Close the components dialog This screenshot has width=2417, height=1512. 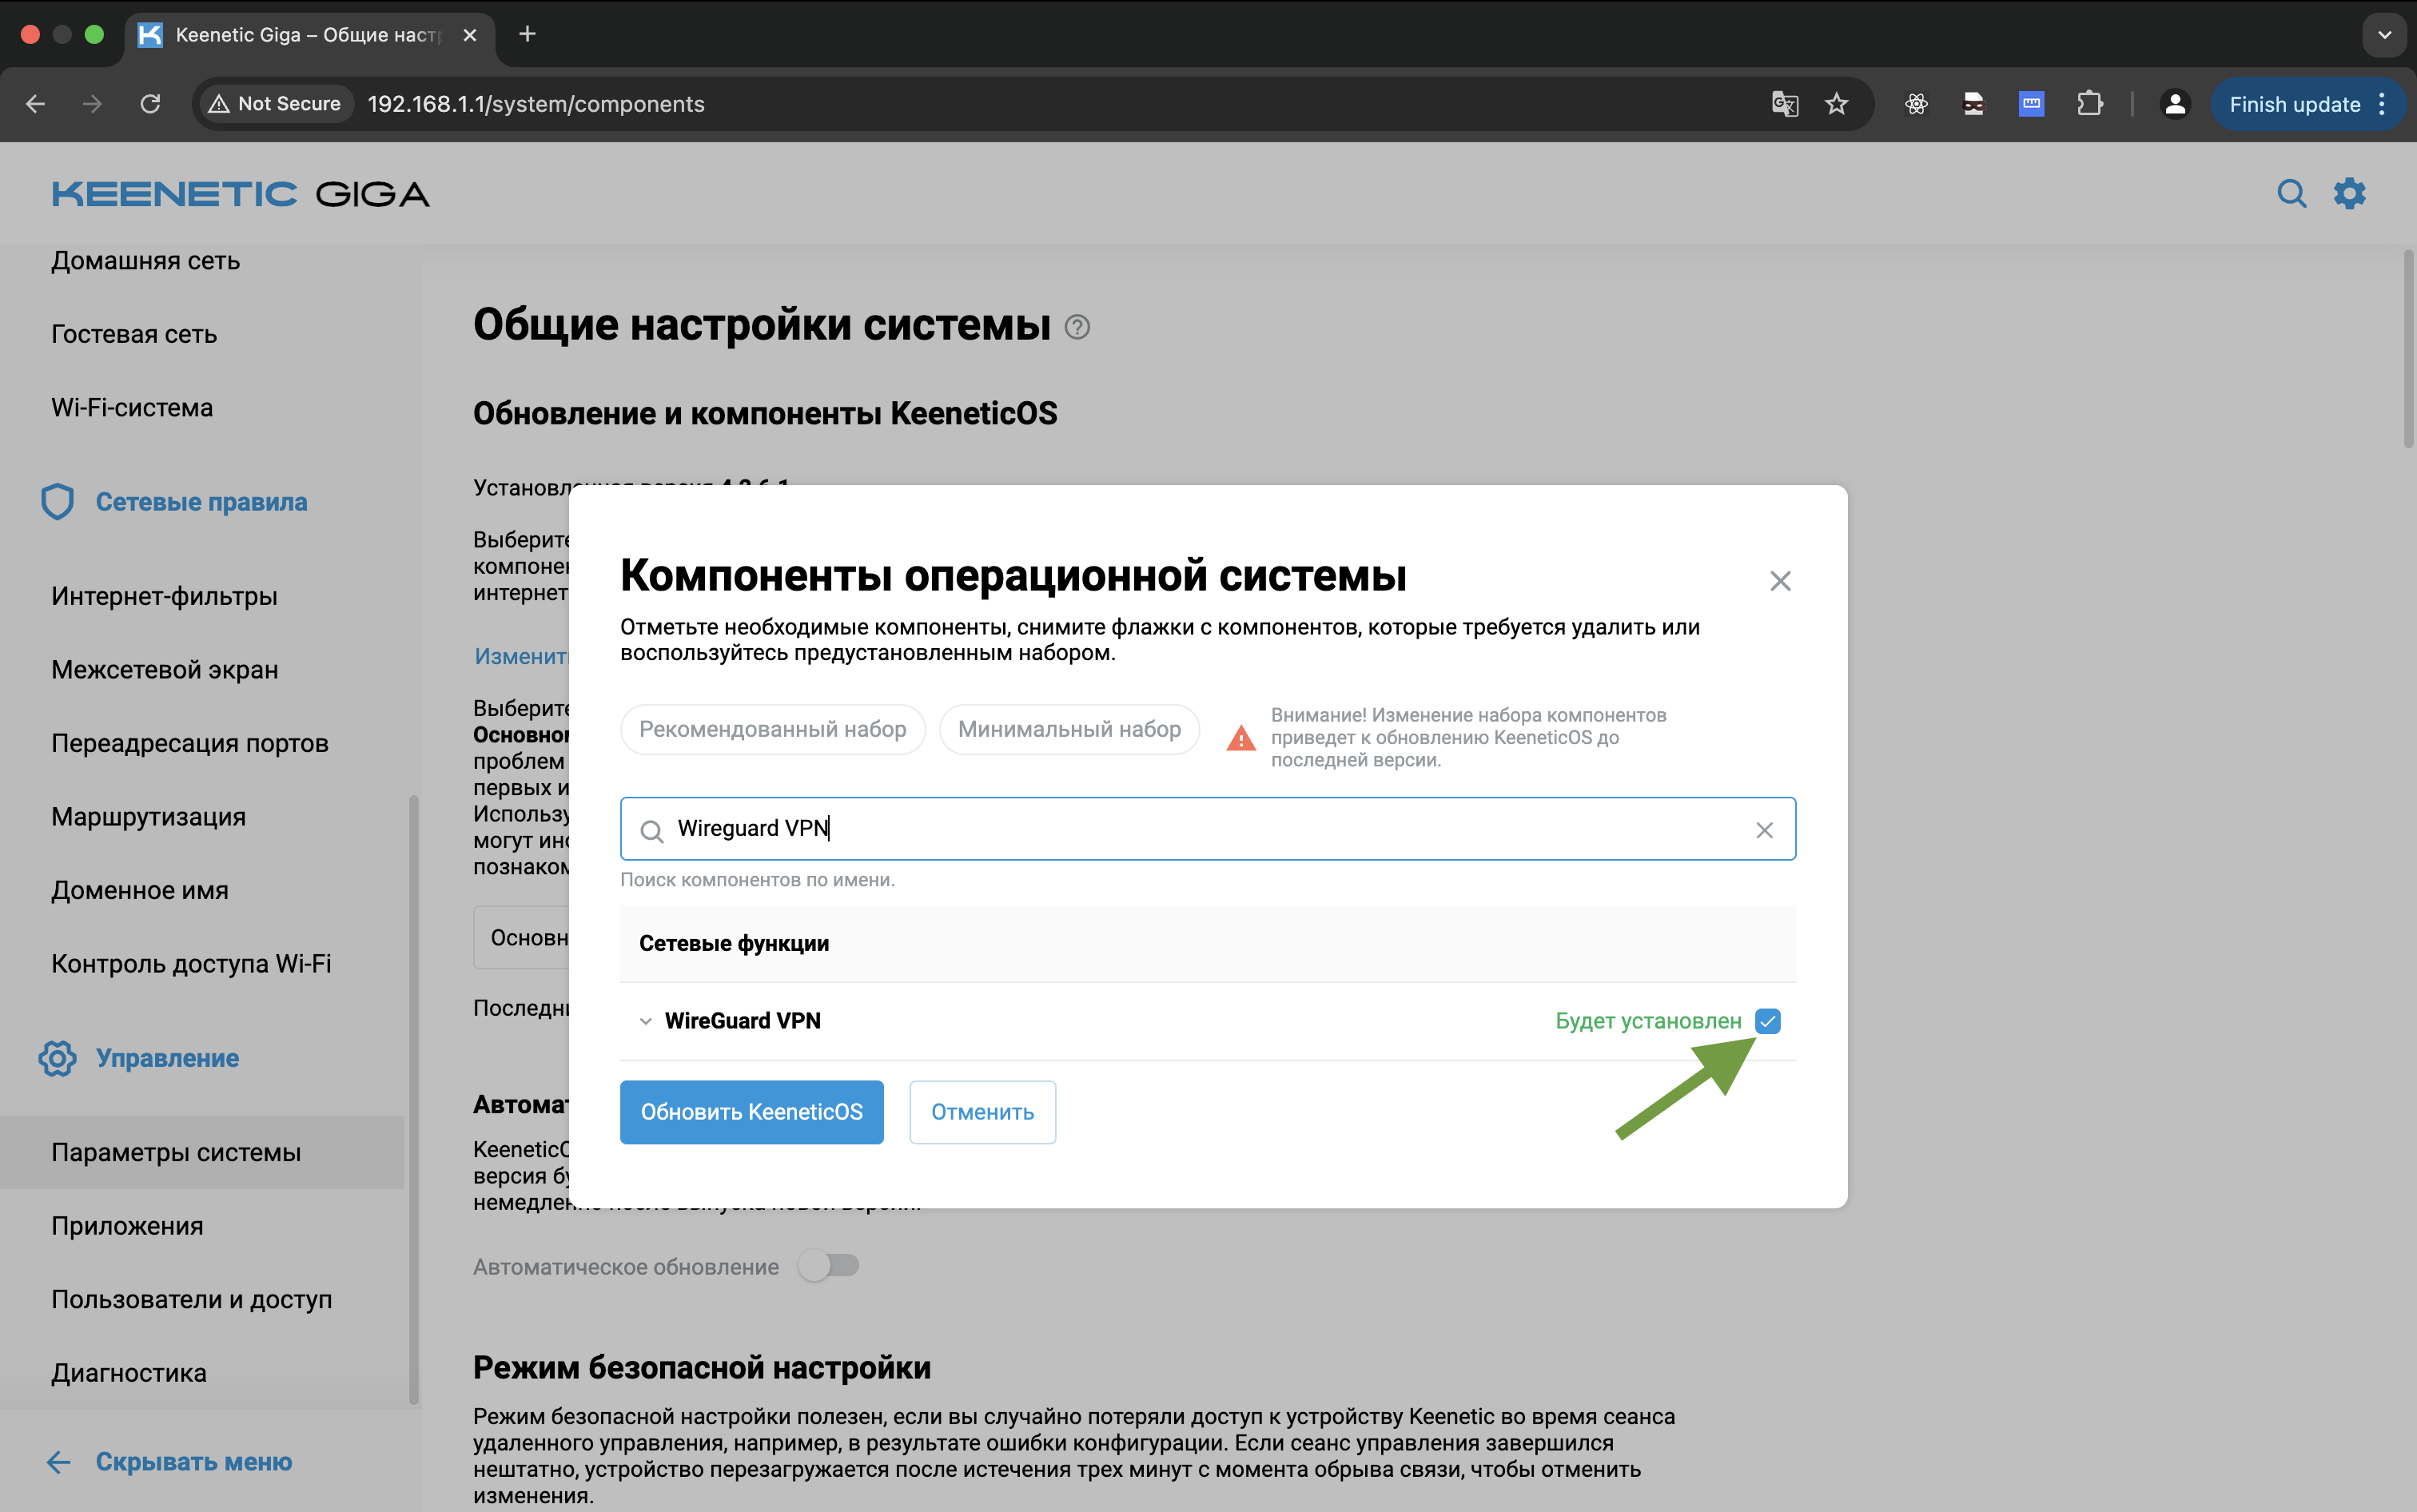(x=1780, y=580)
